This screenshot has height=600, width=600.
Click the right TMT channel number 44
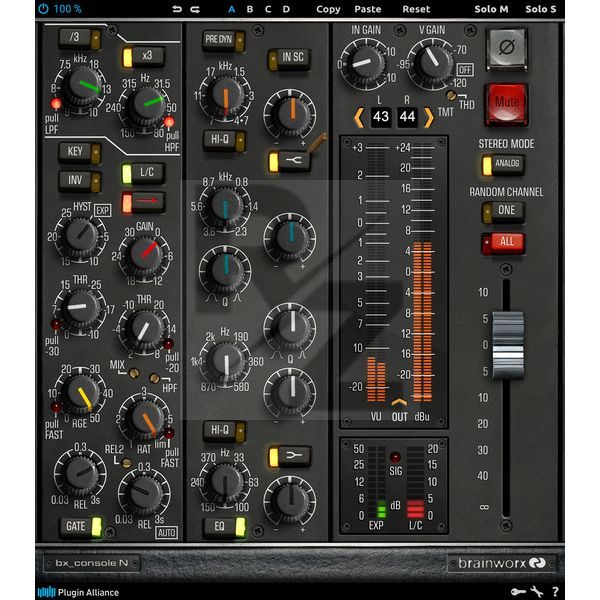tap(407, 117)
